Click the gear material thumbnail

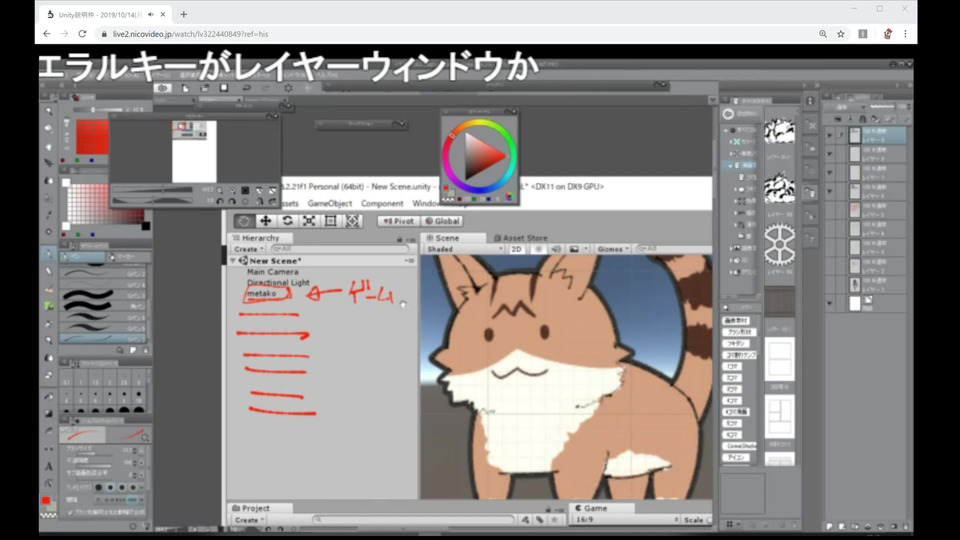pos(779,245)
